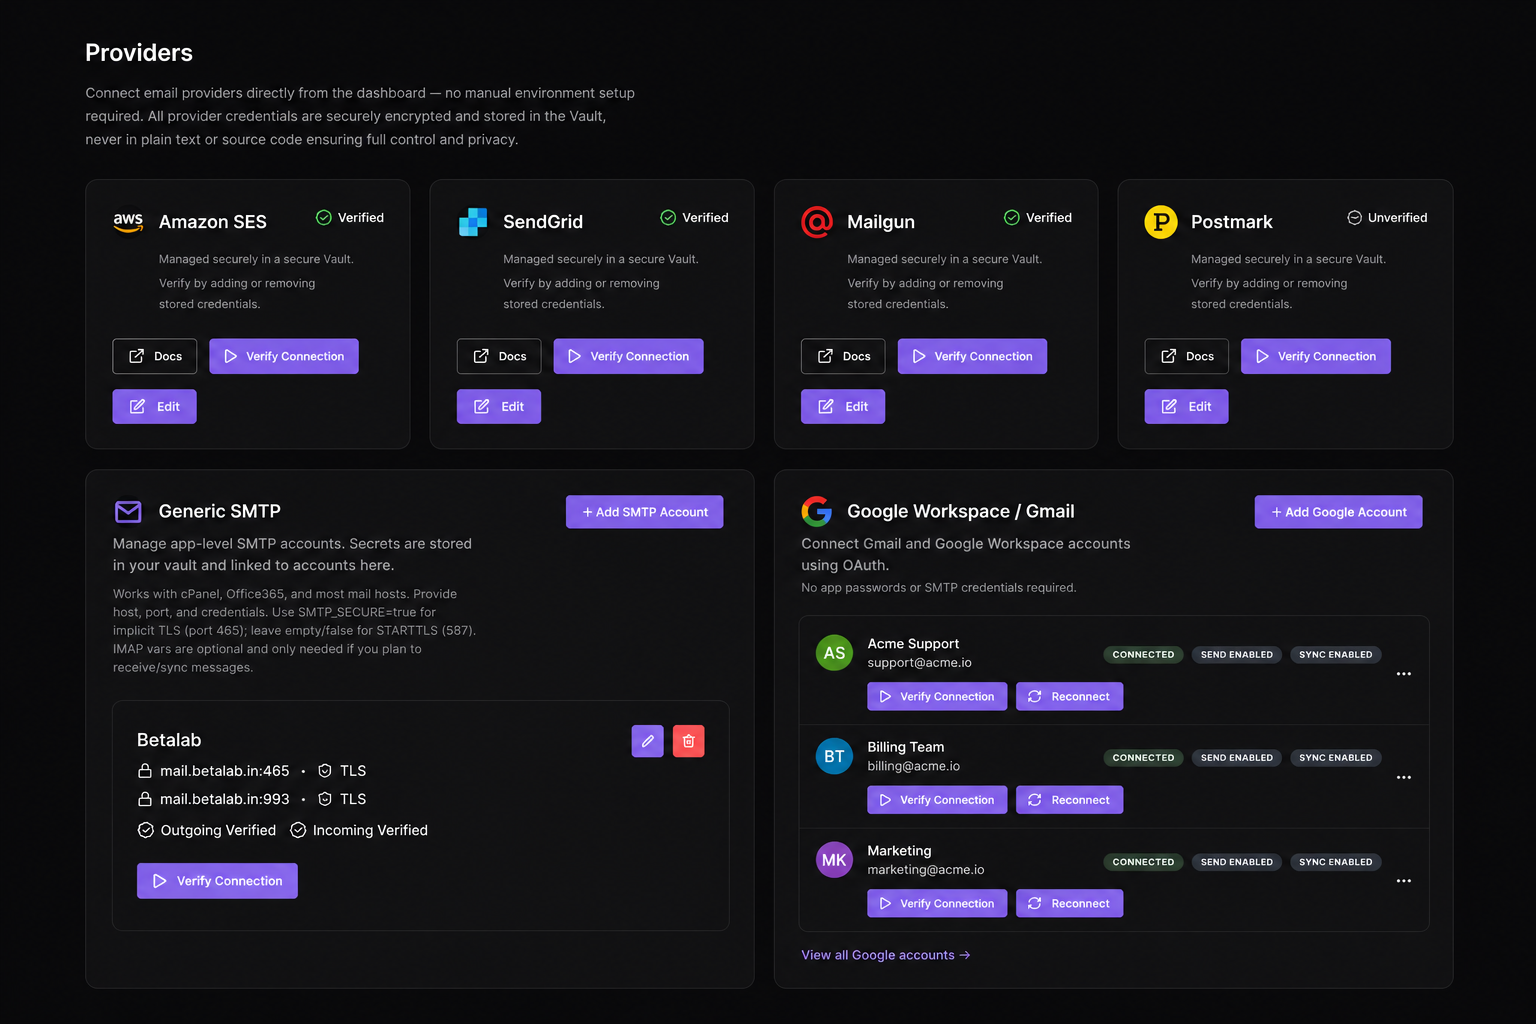Edit the Postmark provider
This screenshot has height=1024, width=1536.
(x=1187, y=406)
